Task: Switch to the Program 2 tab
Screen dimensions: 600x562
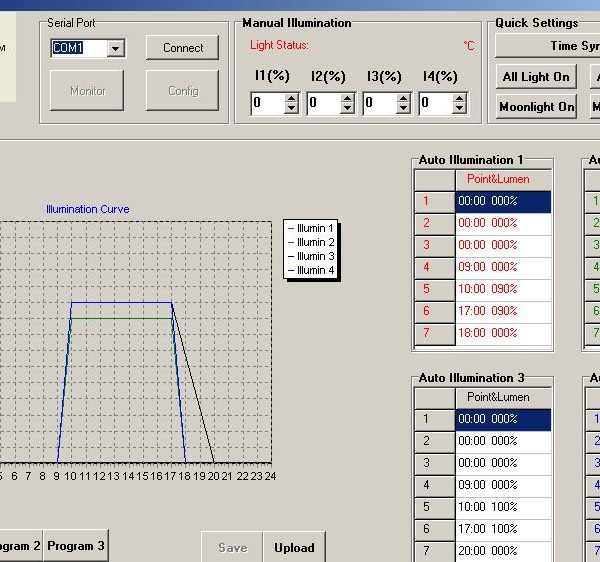Action: (21, 546)
